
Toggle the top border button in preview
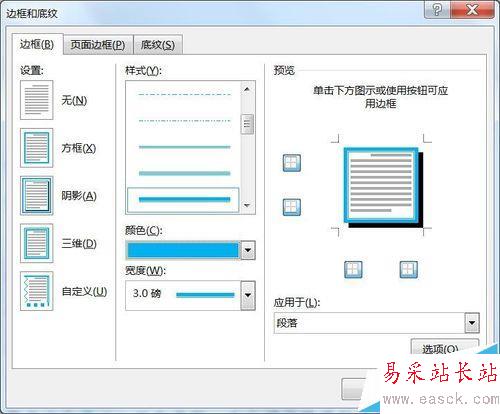point(292,163)
